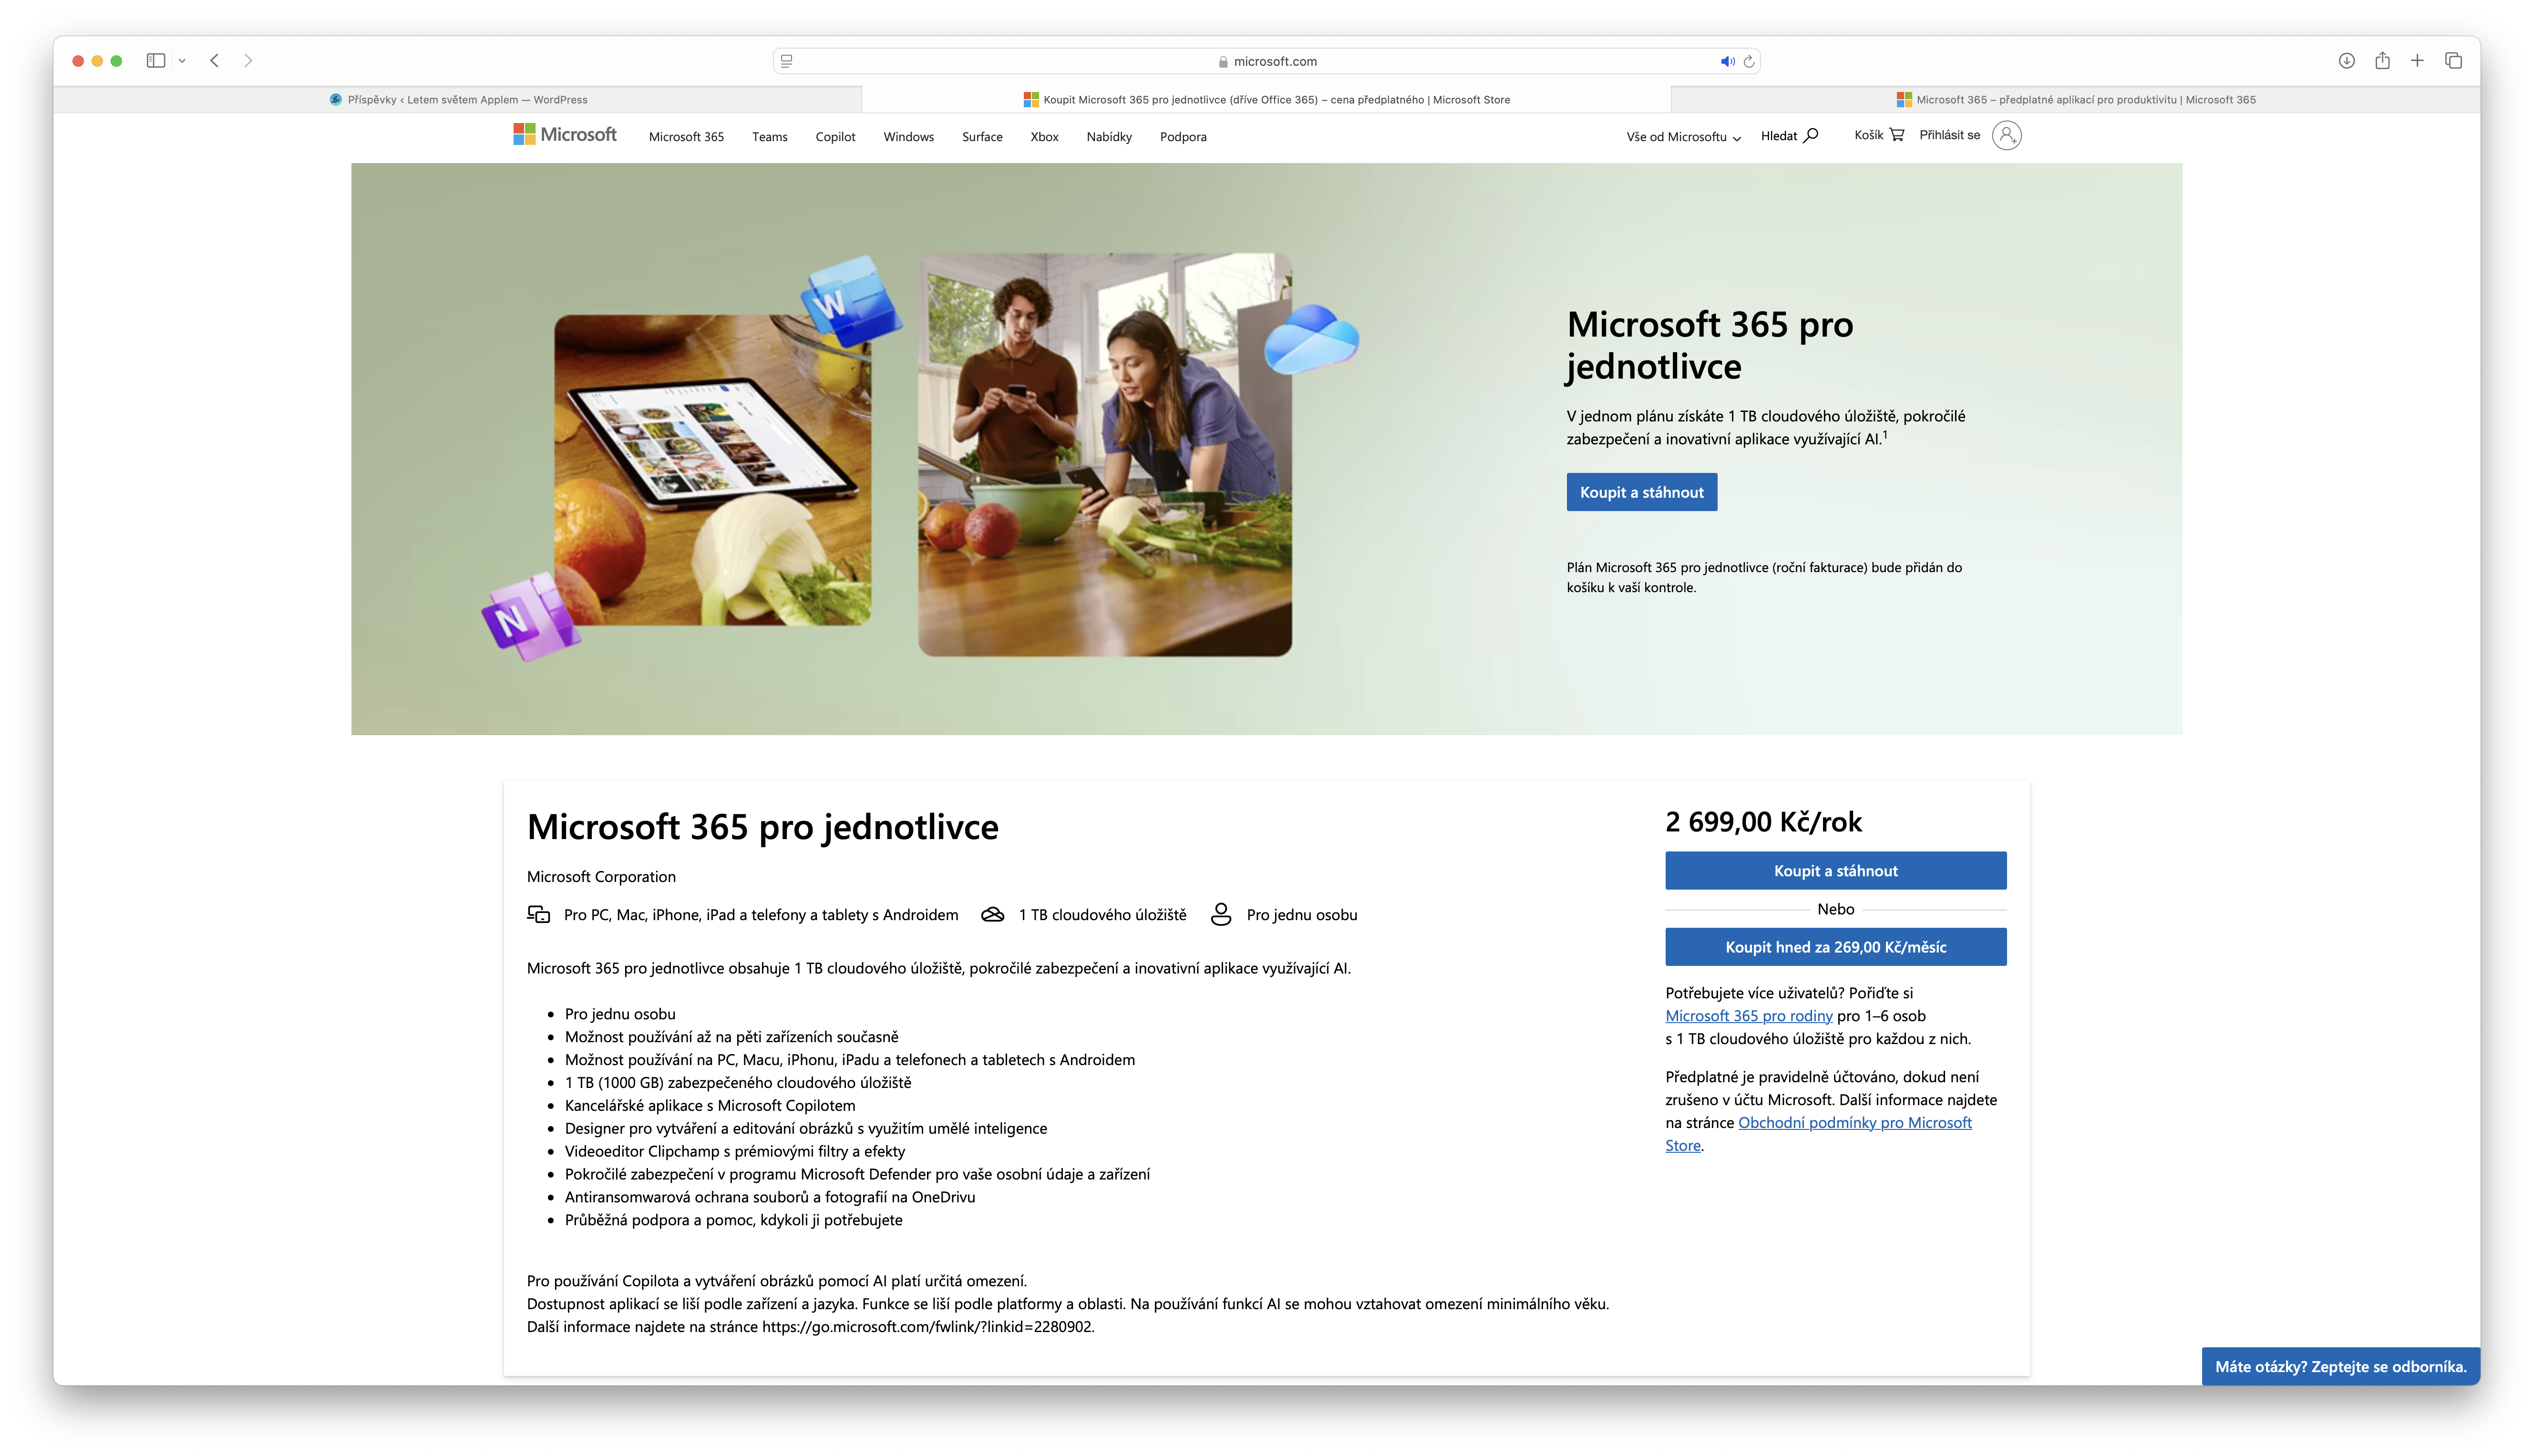
Task: Show tab overview icon
Action: (x=2453, y=61)
